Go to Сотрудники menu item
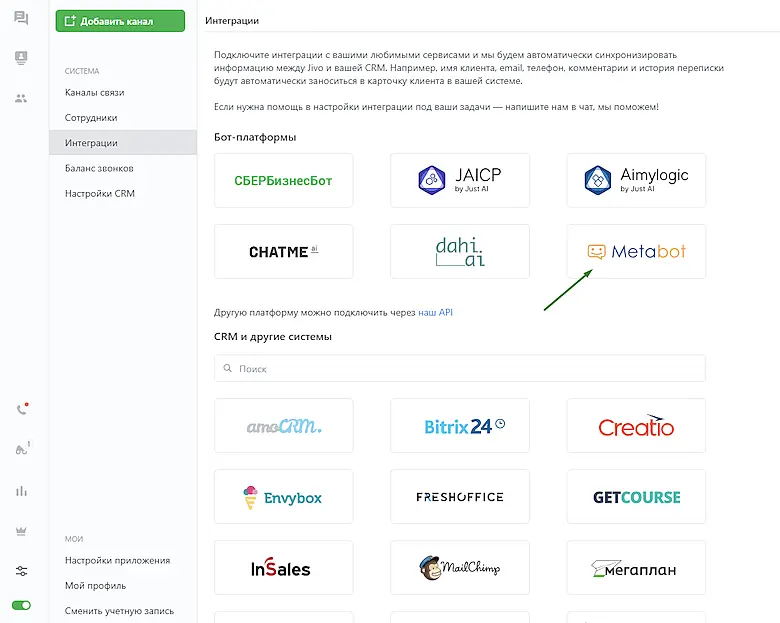The image size is (780, 623). [x=91, y=118]
